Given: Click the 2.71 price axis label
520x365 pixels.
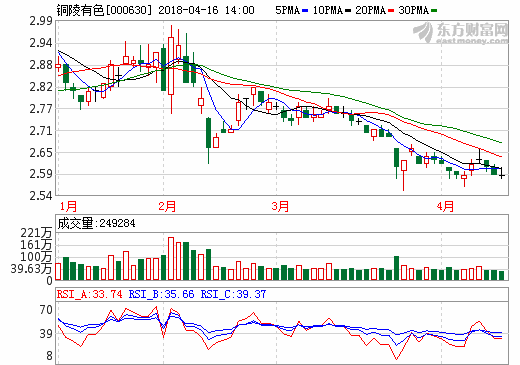Looking at the screenshot, I should click(x=41, y=131).
